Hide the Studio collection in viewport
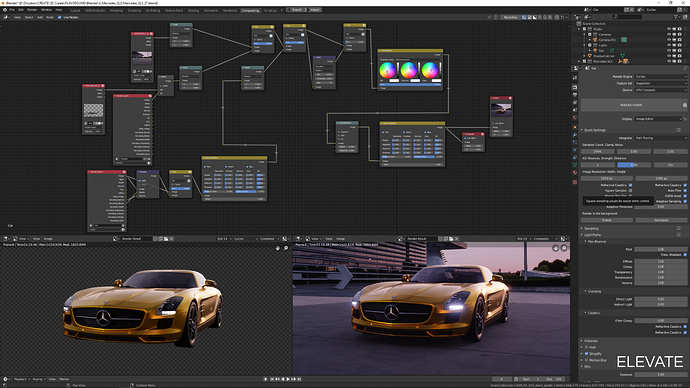Screen dimensions: 690x388 tap(669, 29)
